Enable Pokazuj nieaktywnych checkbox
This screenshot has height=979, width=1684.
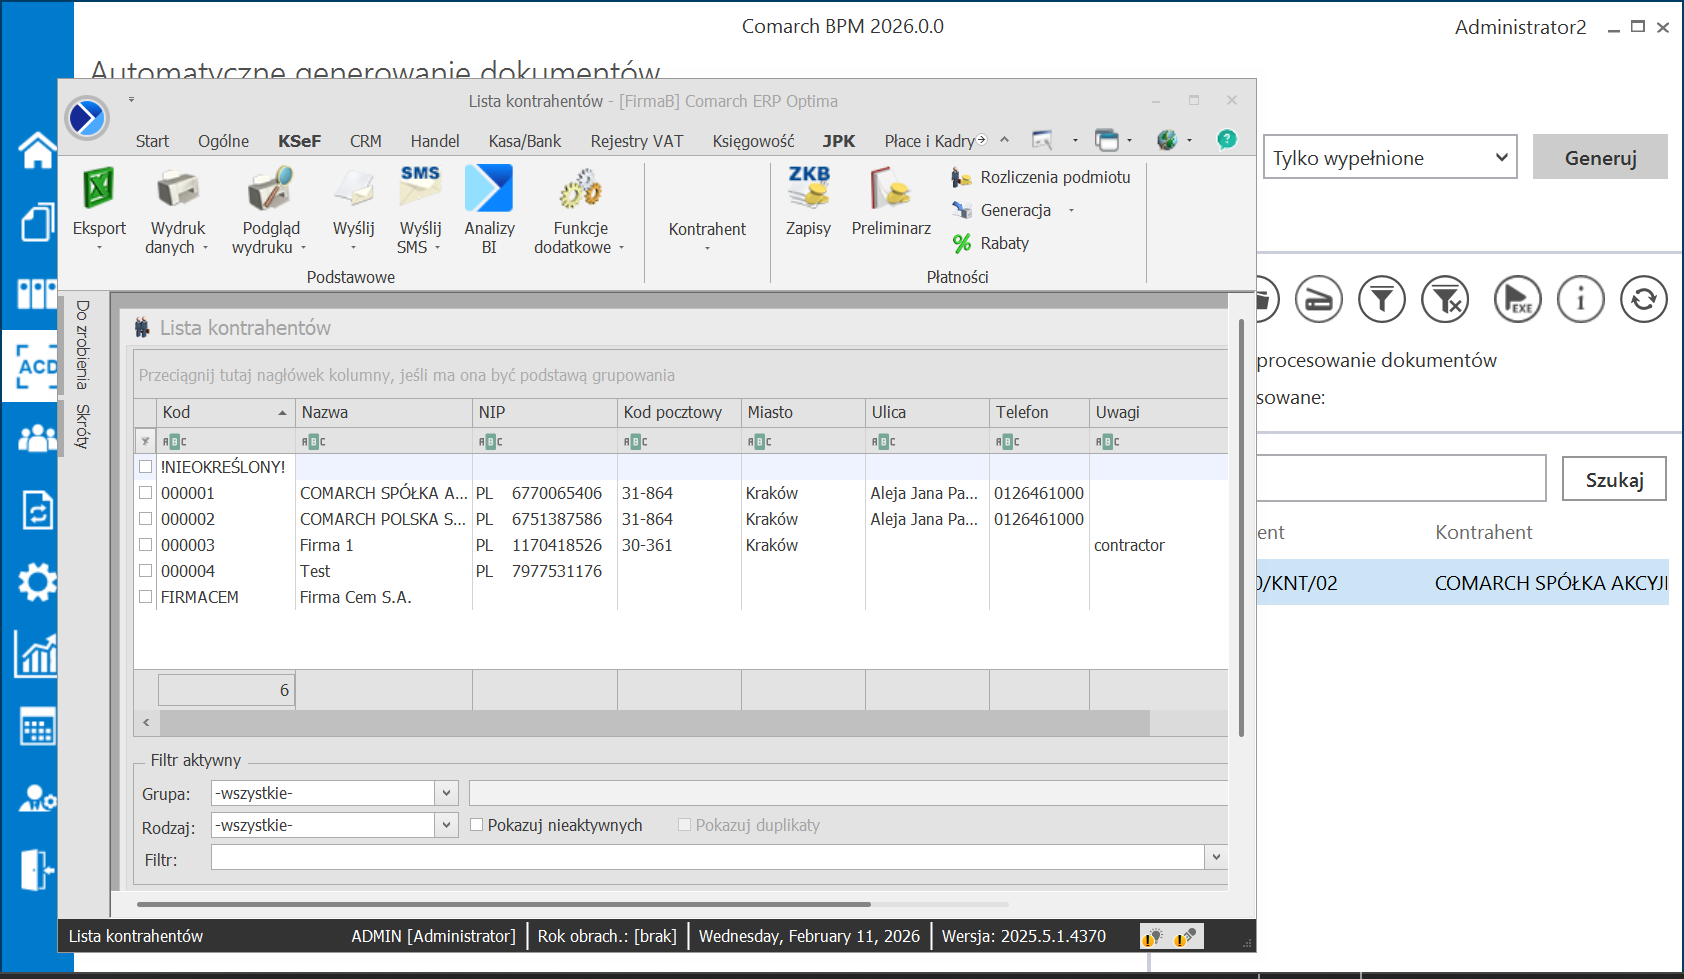click(477, 825)
